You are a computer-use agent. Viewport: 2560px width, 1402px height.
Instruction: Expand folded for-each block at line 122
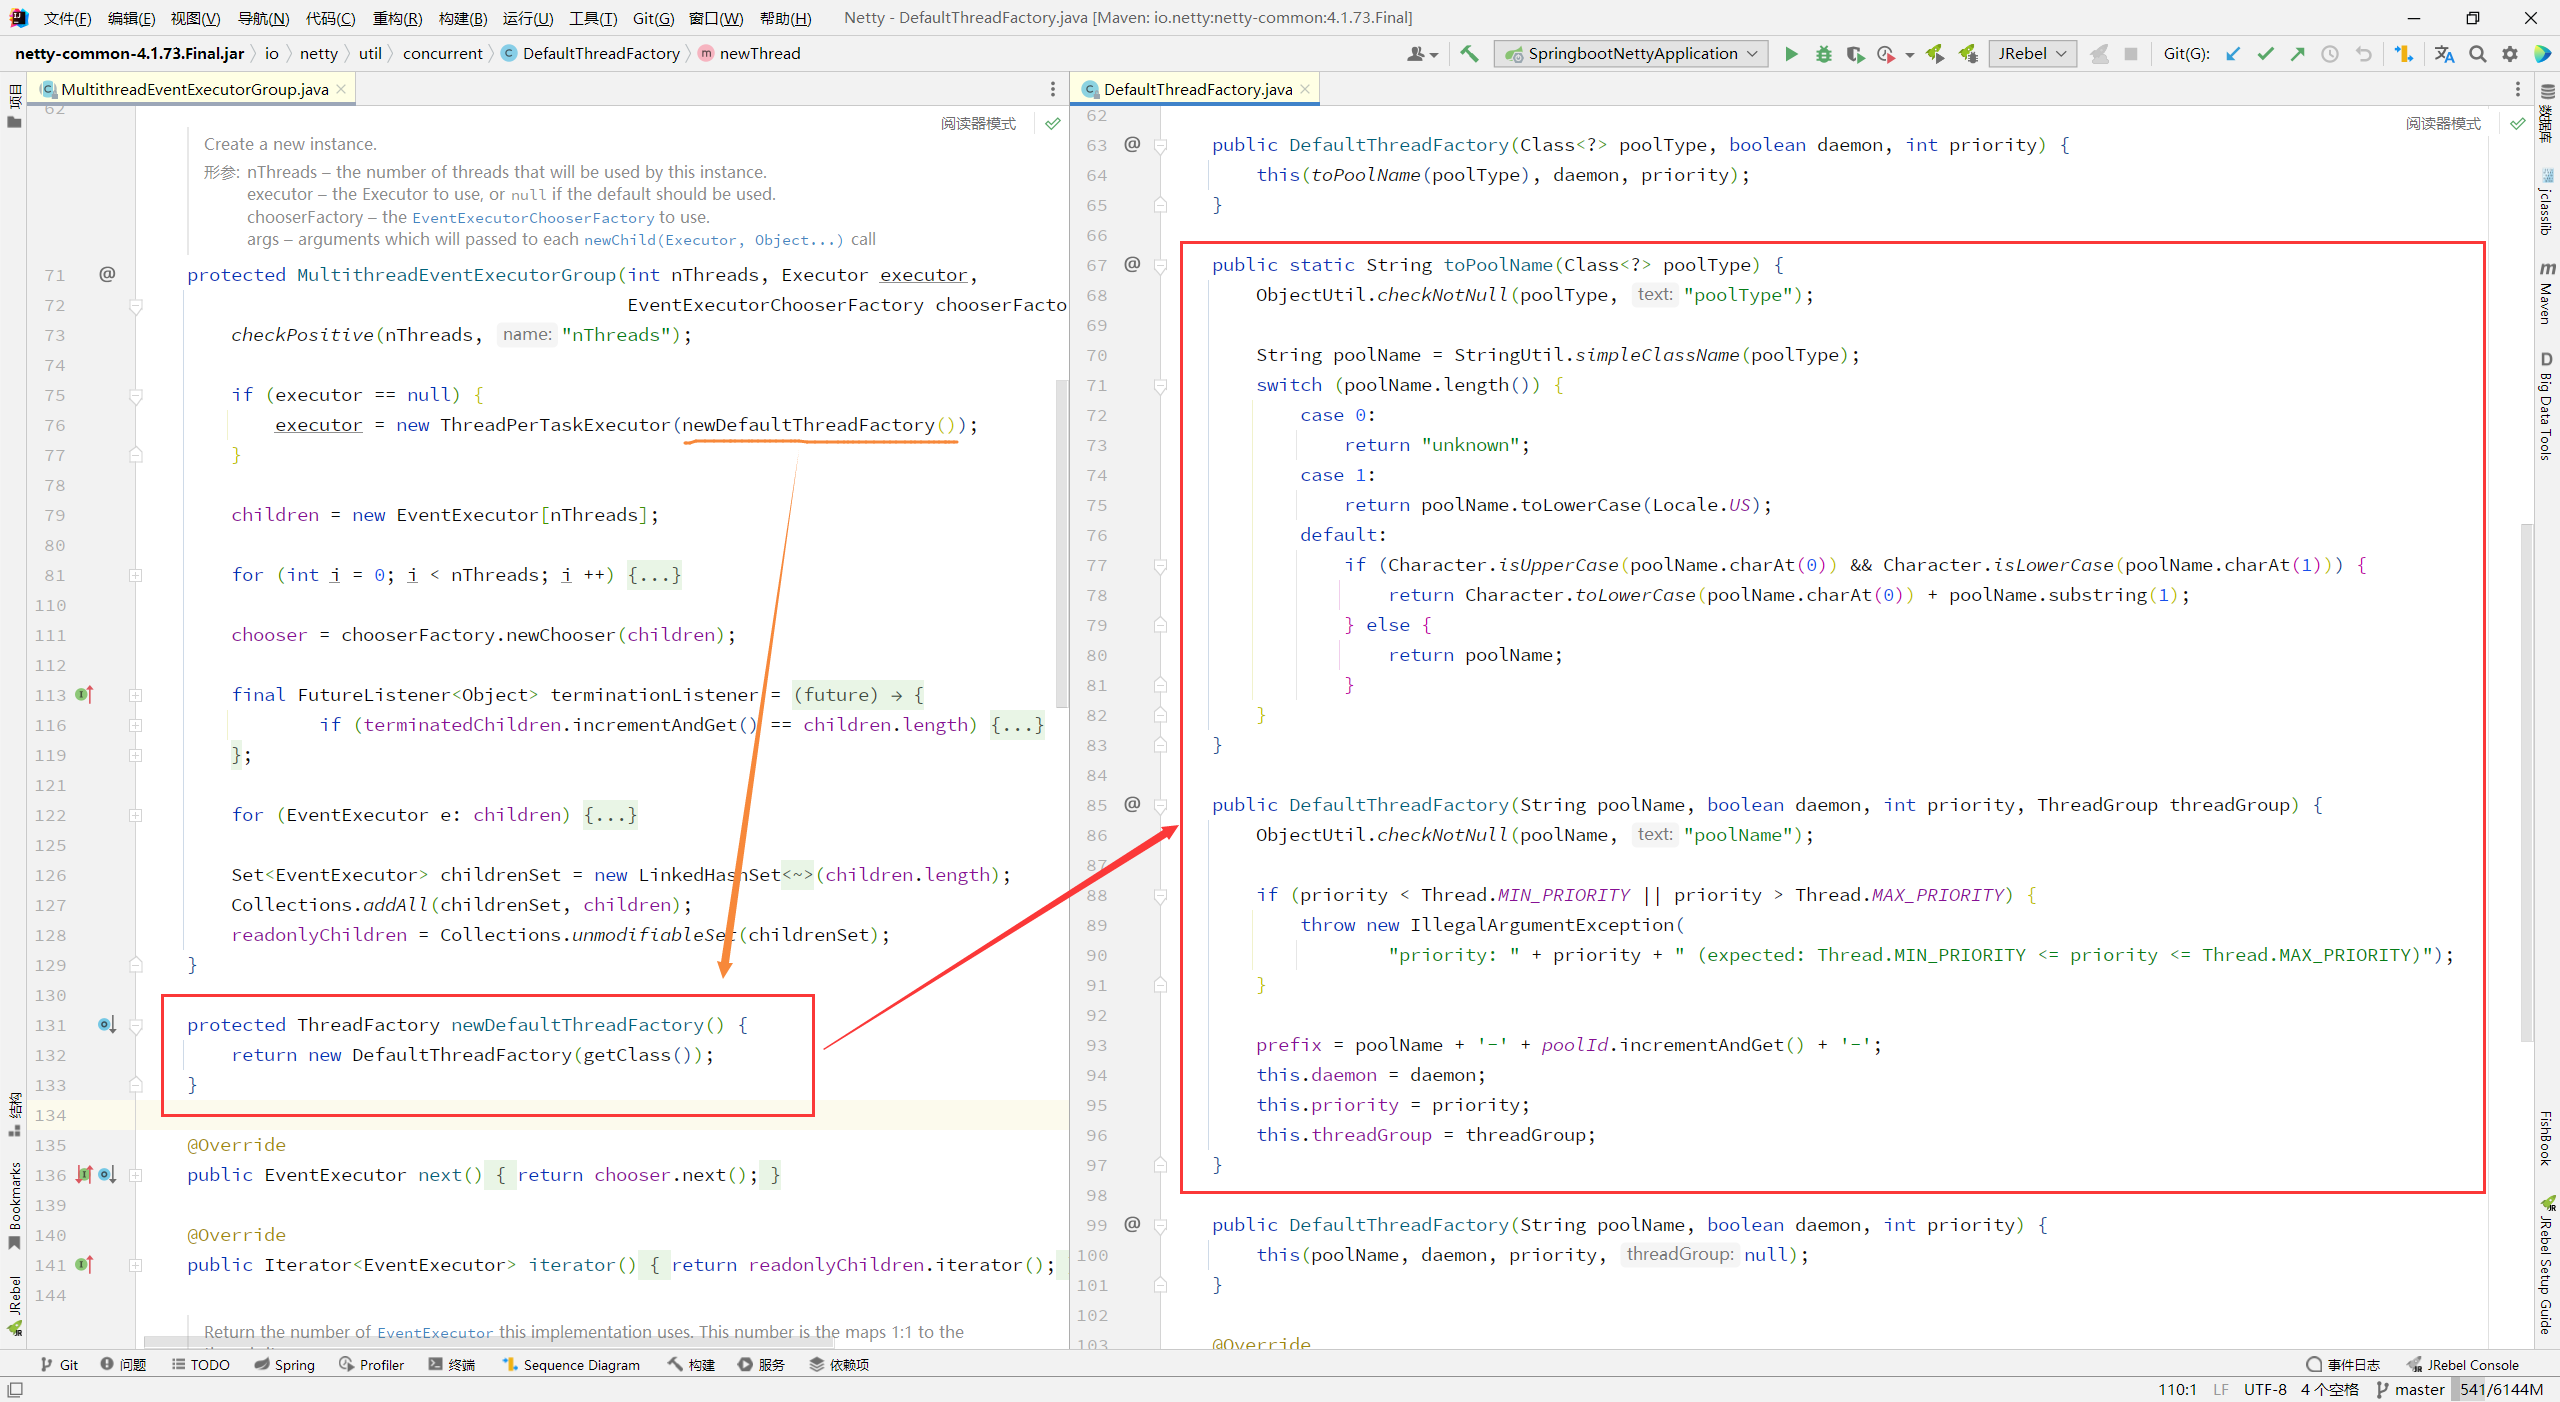pyautogui.click(x=135, y=815)
